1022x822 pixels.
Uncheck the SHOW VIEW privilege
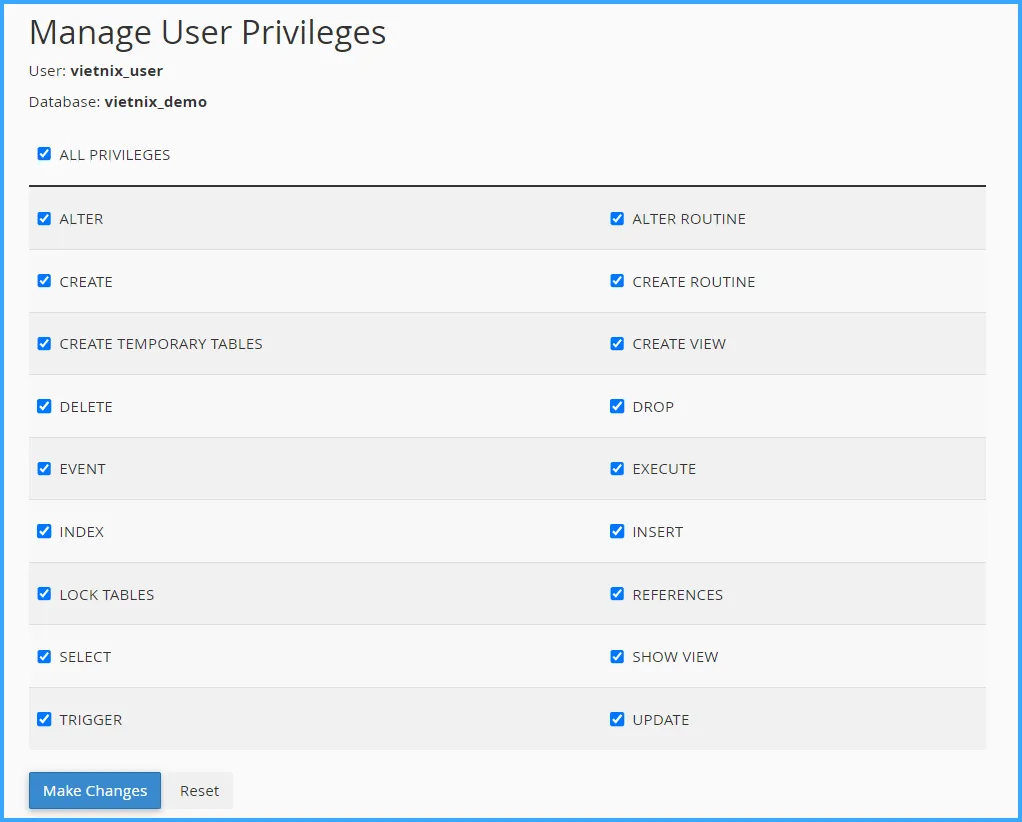pos(617,656)
